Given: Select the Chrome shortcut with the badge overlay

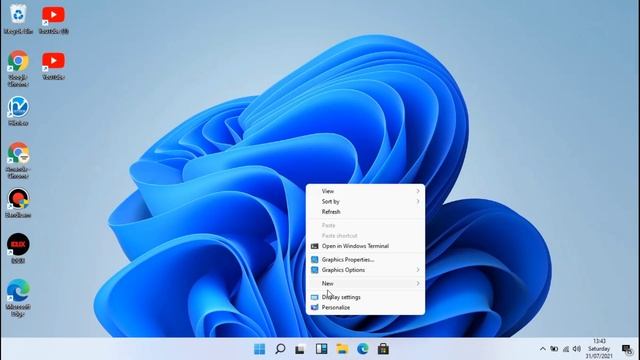Looking at the screenshot, I should pyautogui.click(x=18, y=160).
